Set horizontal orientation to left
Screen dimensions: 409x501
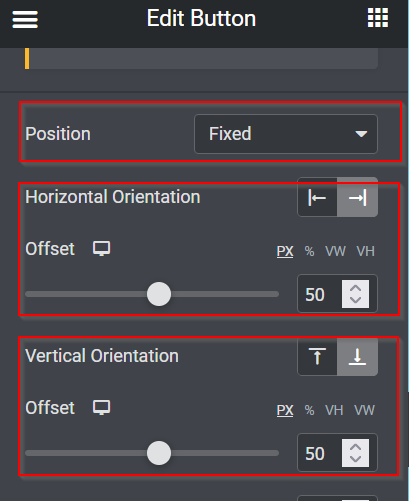tap(317, 198)
